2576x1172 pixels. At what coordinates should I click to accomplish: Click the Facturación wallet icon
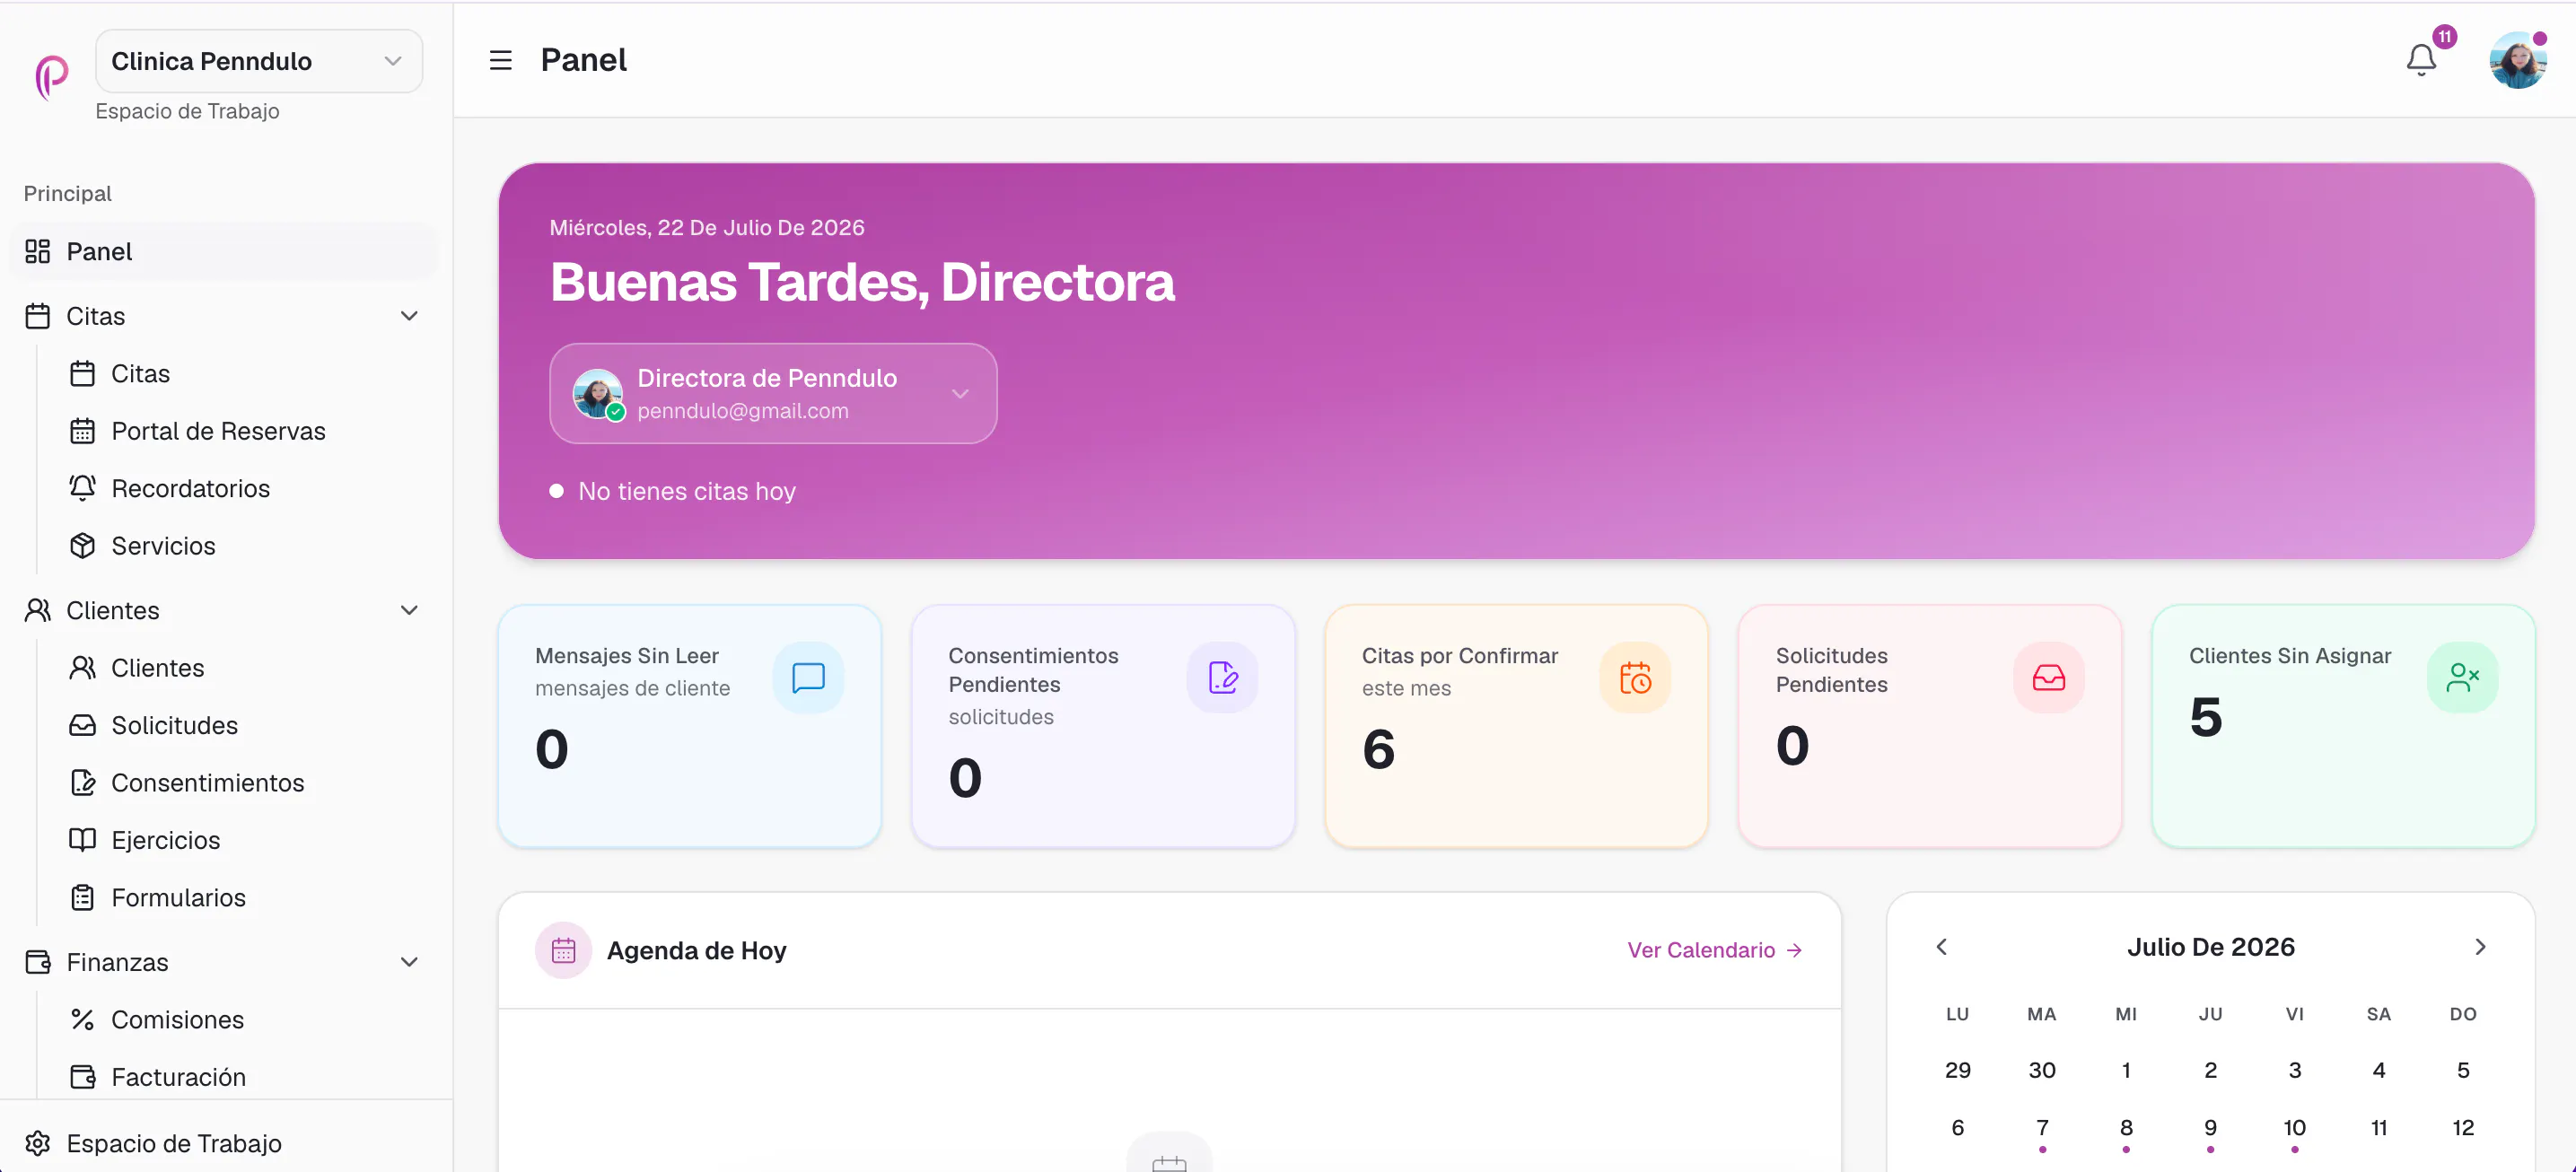coord(82,1077)
